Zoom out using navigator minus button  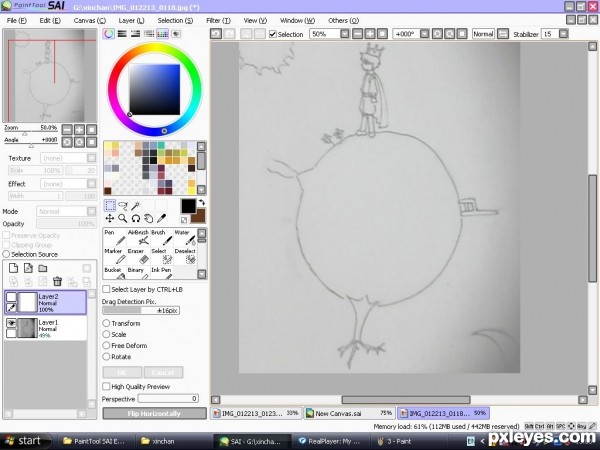point(67,130)
